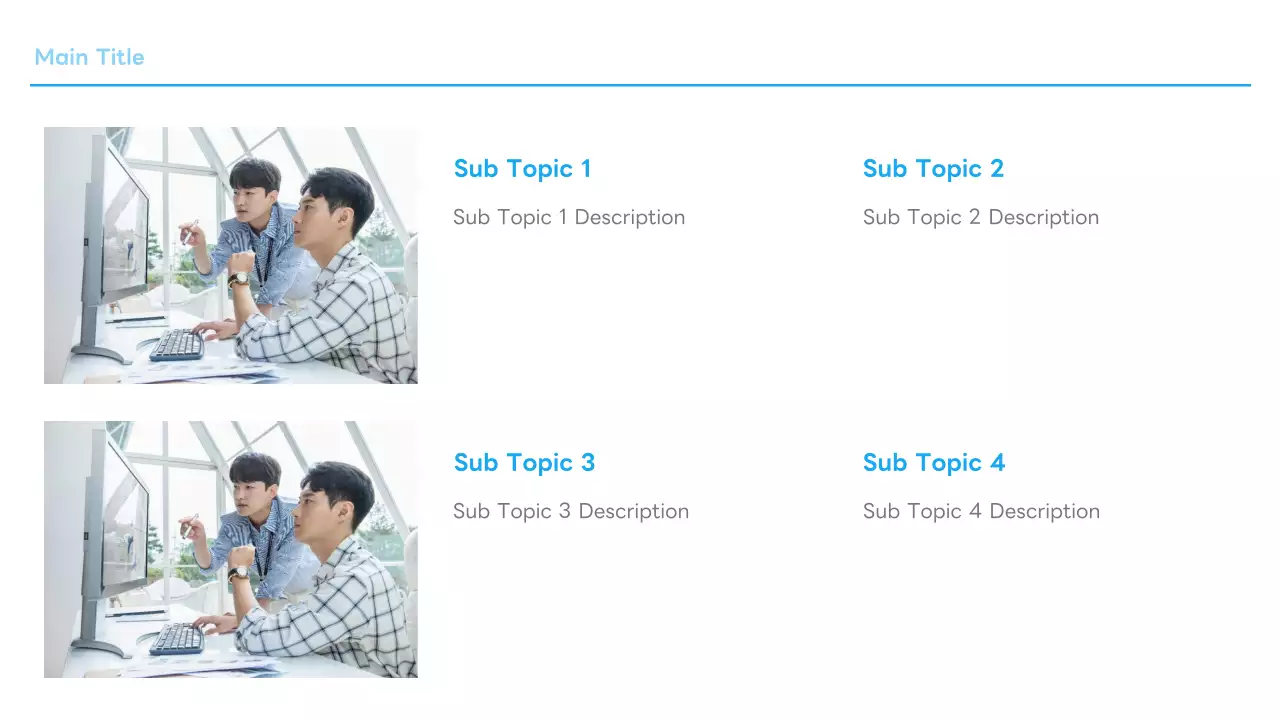Screen dimensions: 1280x720
Task: Click the keyboard in the top photo
Action: [x=177, y=345]
